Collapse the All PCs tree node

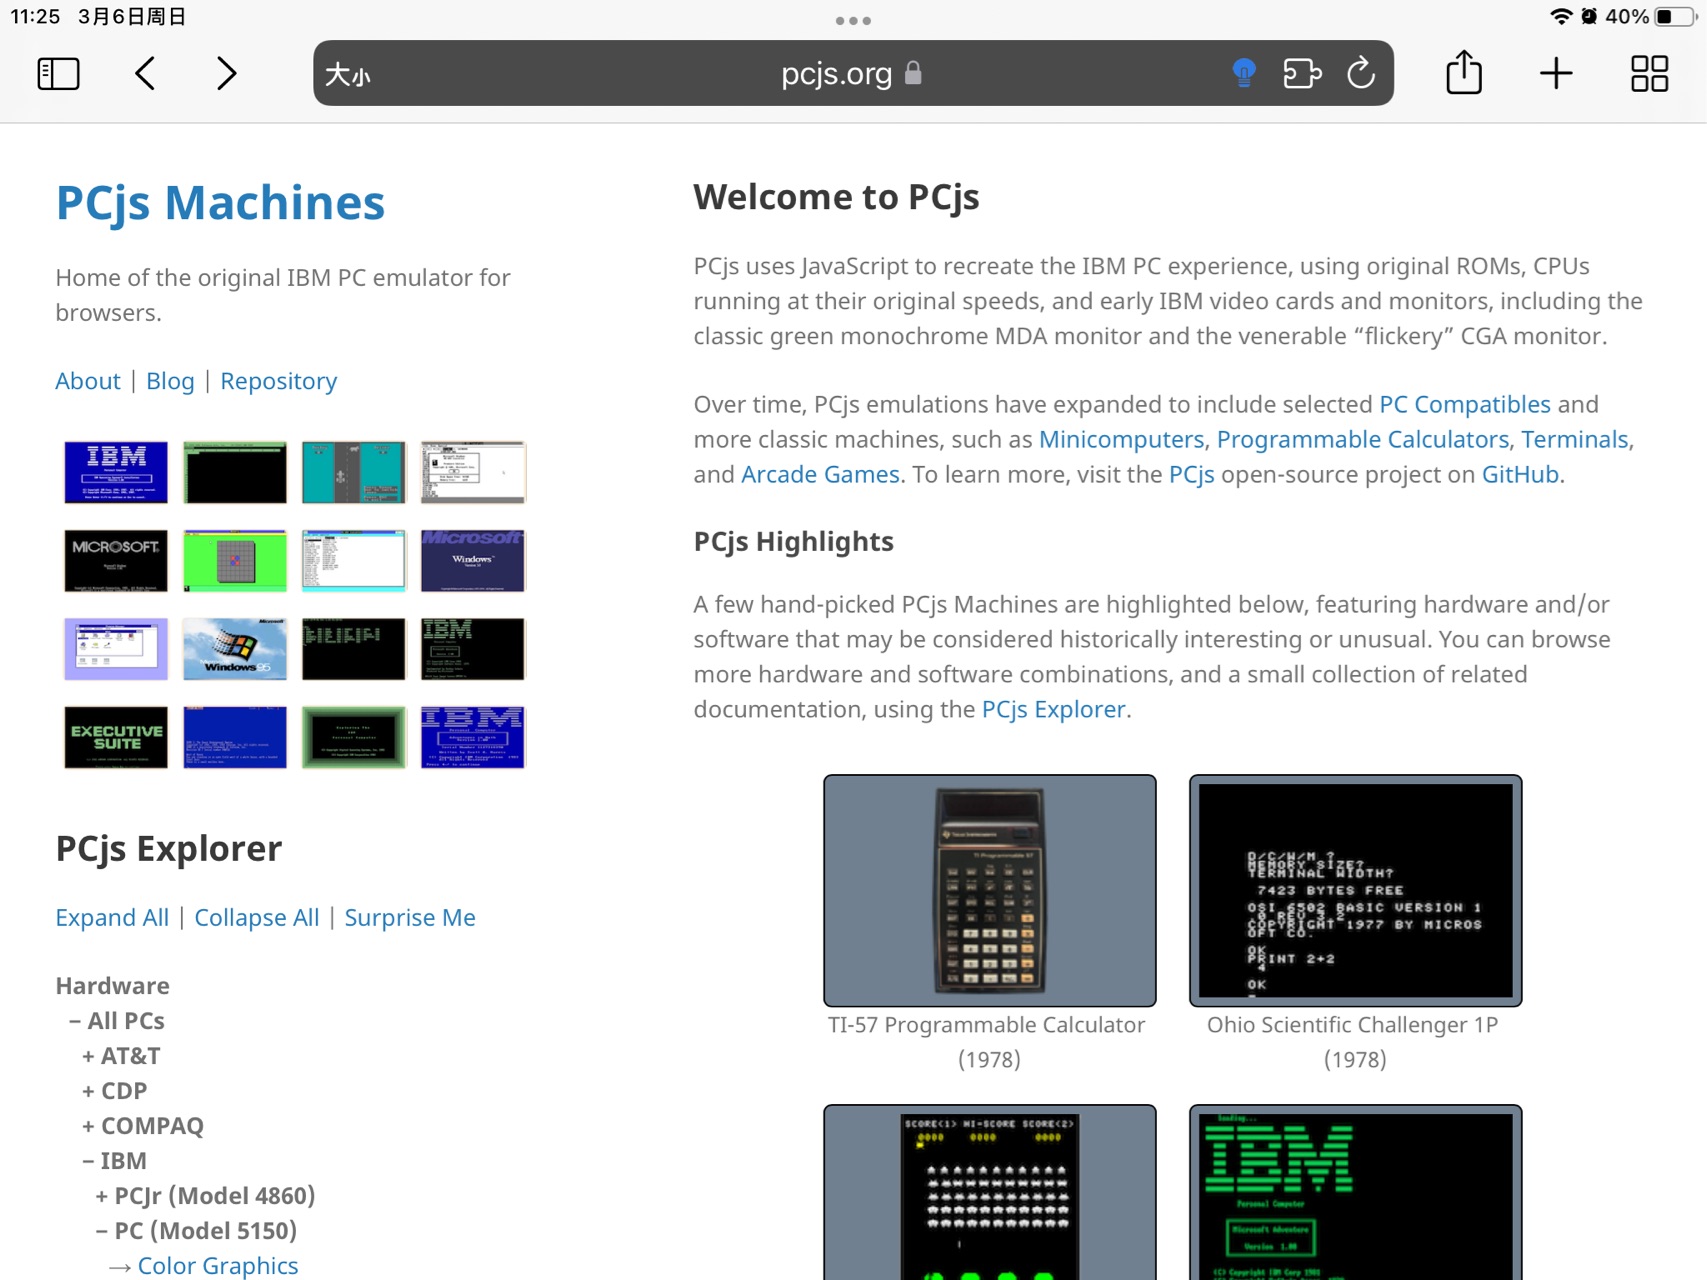(117, 1021)
